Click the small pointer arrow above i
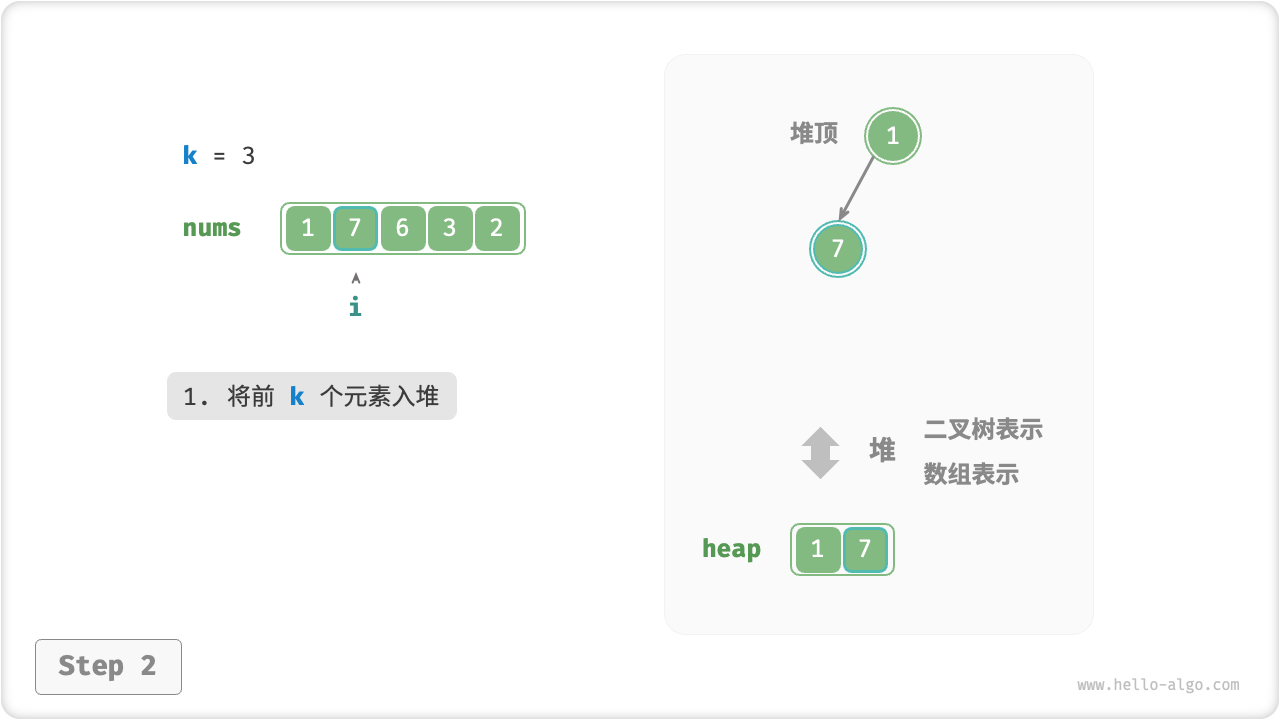Image resolution: width=1280 pixels, height=720 pixels. click(356, 278)
